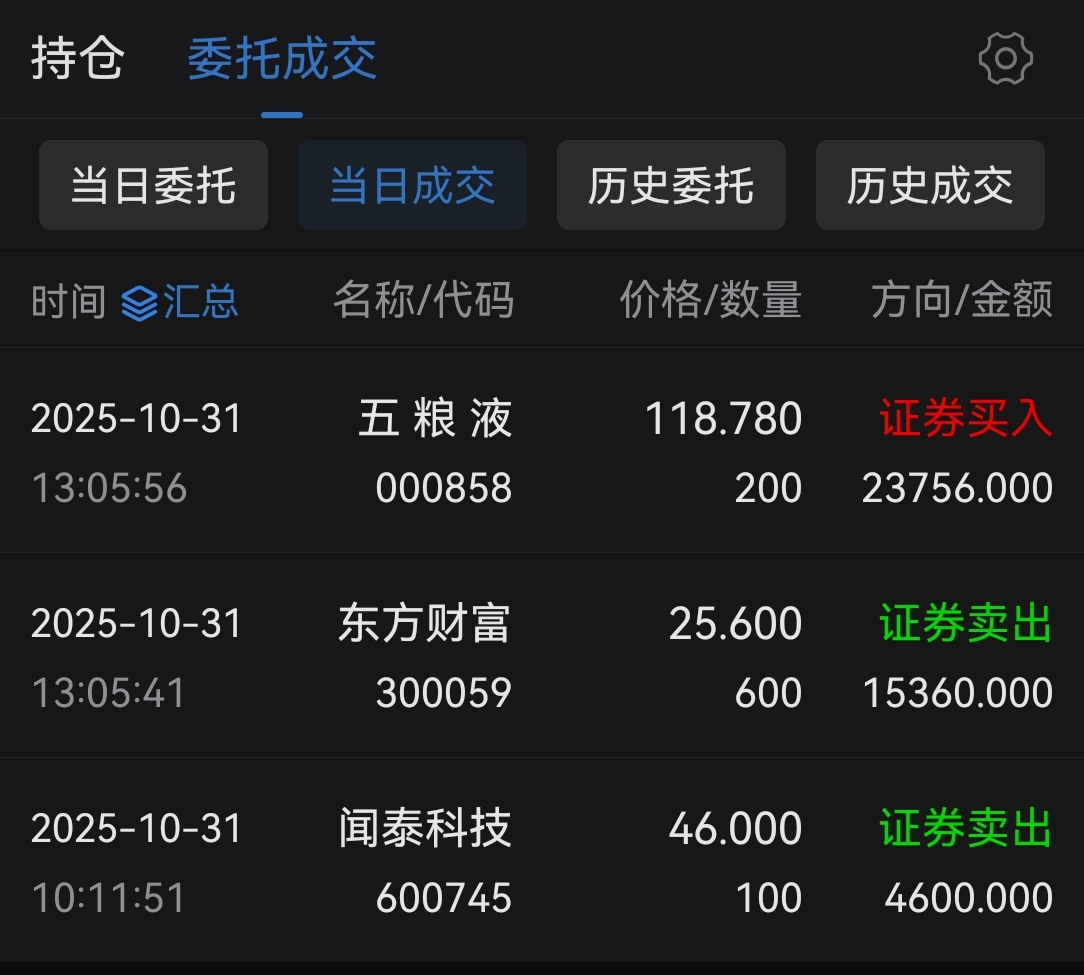Click 证券卖出 in 闻泰科技 row

click(x=966, y=828)
